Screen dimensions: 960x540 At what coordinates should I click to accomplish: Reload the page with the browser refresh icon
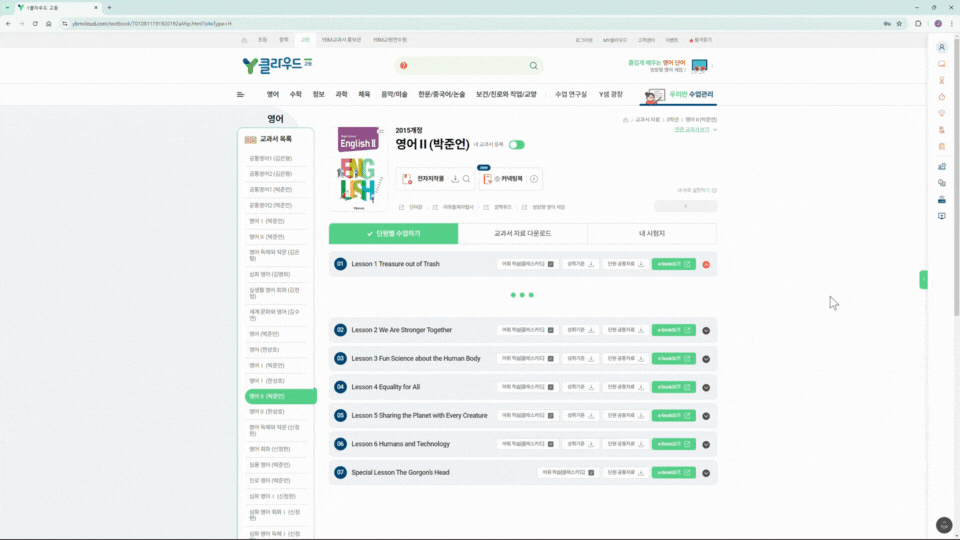35,24
